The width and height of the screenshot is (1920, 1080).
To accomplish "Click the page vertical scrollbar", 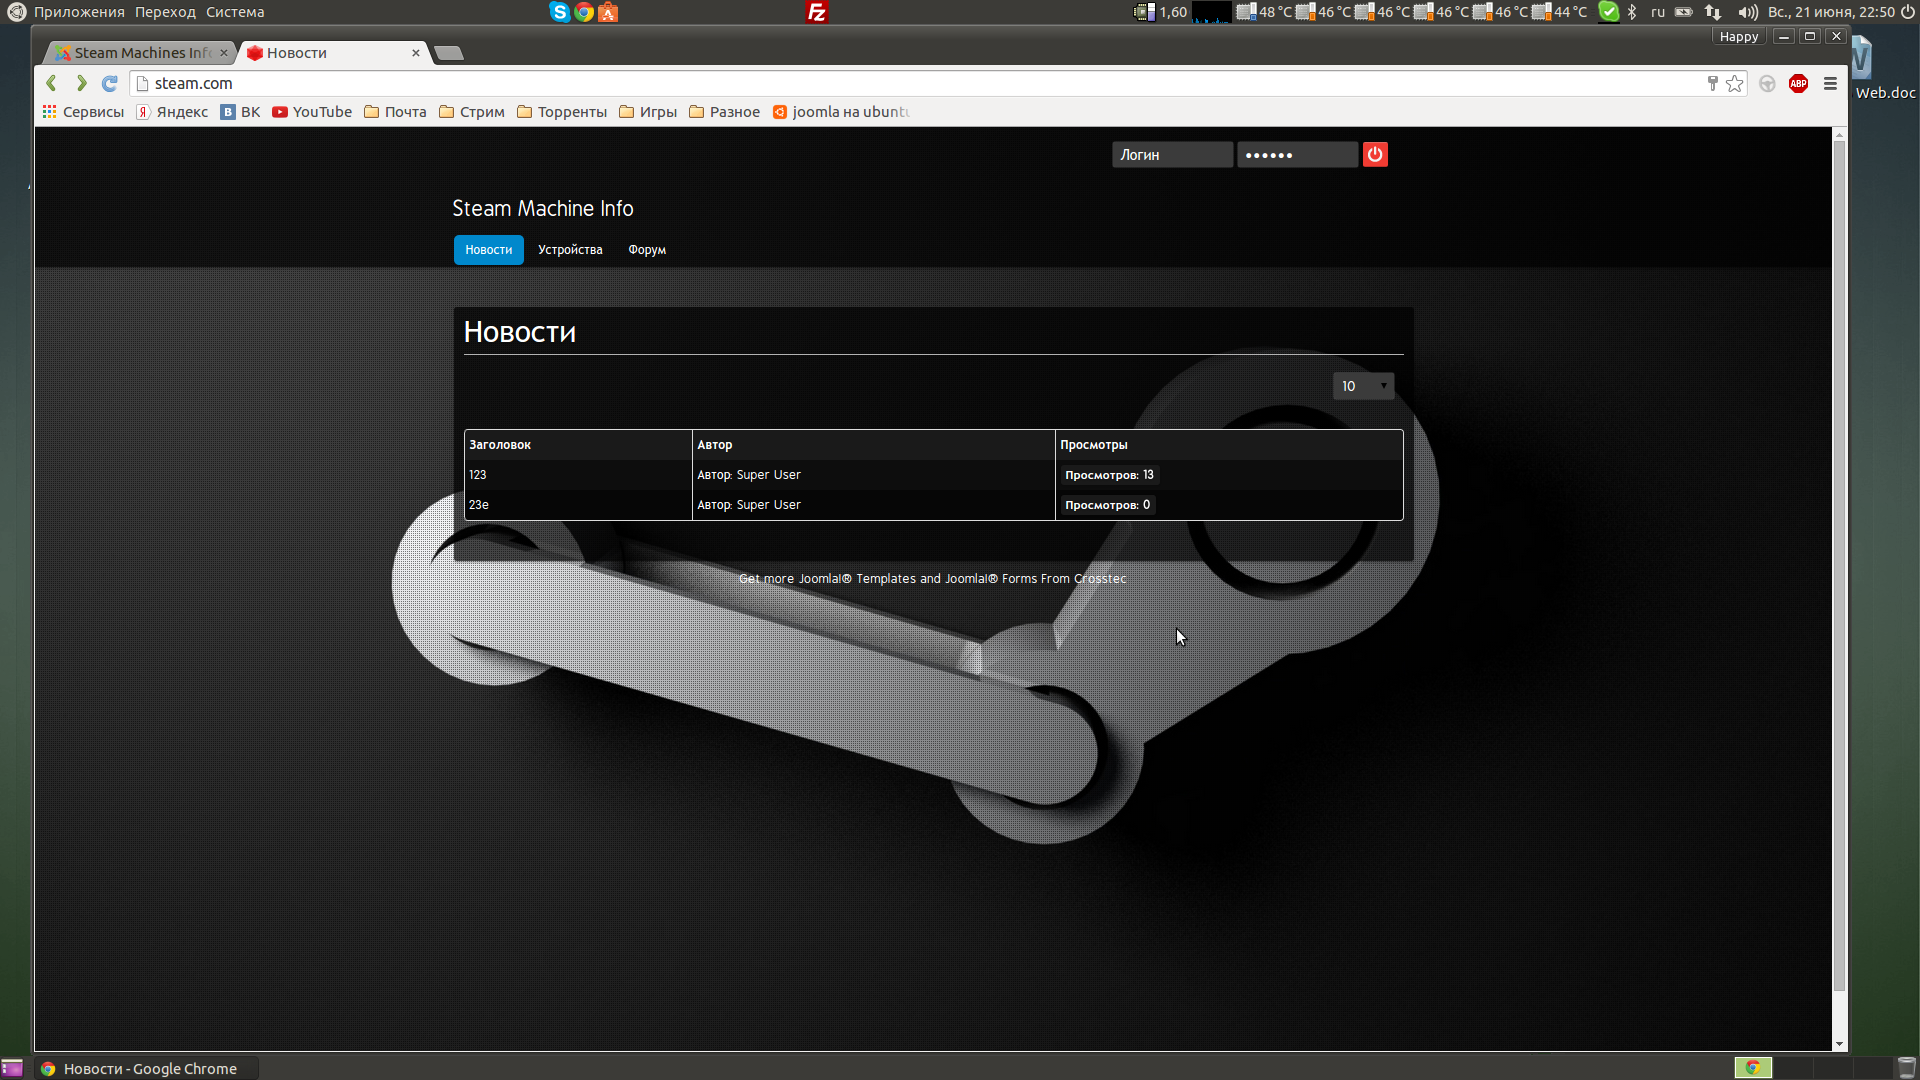I will pos(1839,560).
